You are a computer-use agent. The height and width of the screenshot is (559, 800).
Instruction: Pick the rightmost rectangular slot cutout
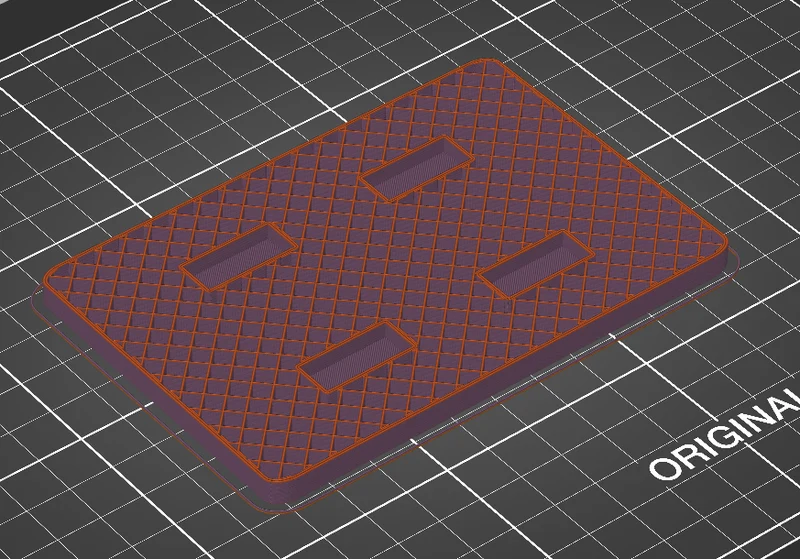(536, 264)
